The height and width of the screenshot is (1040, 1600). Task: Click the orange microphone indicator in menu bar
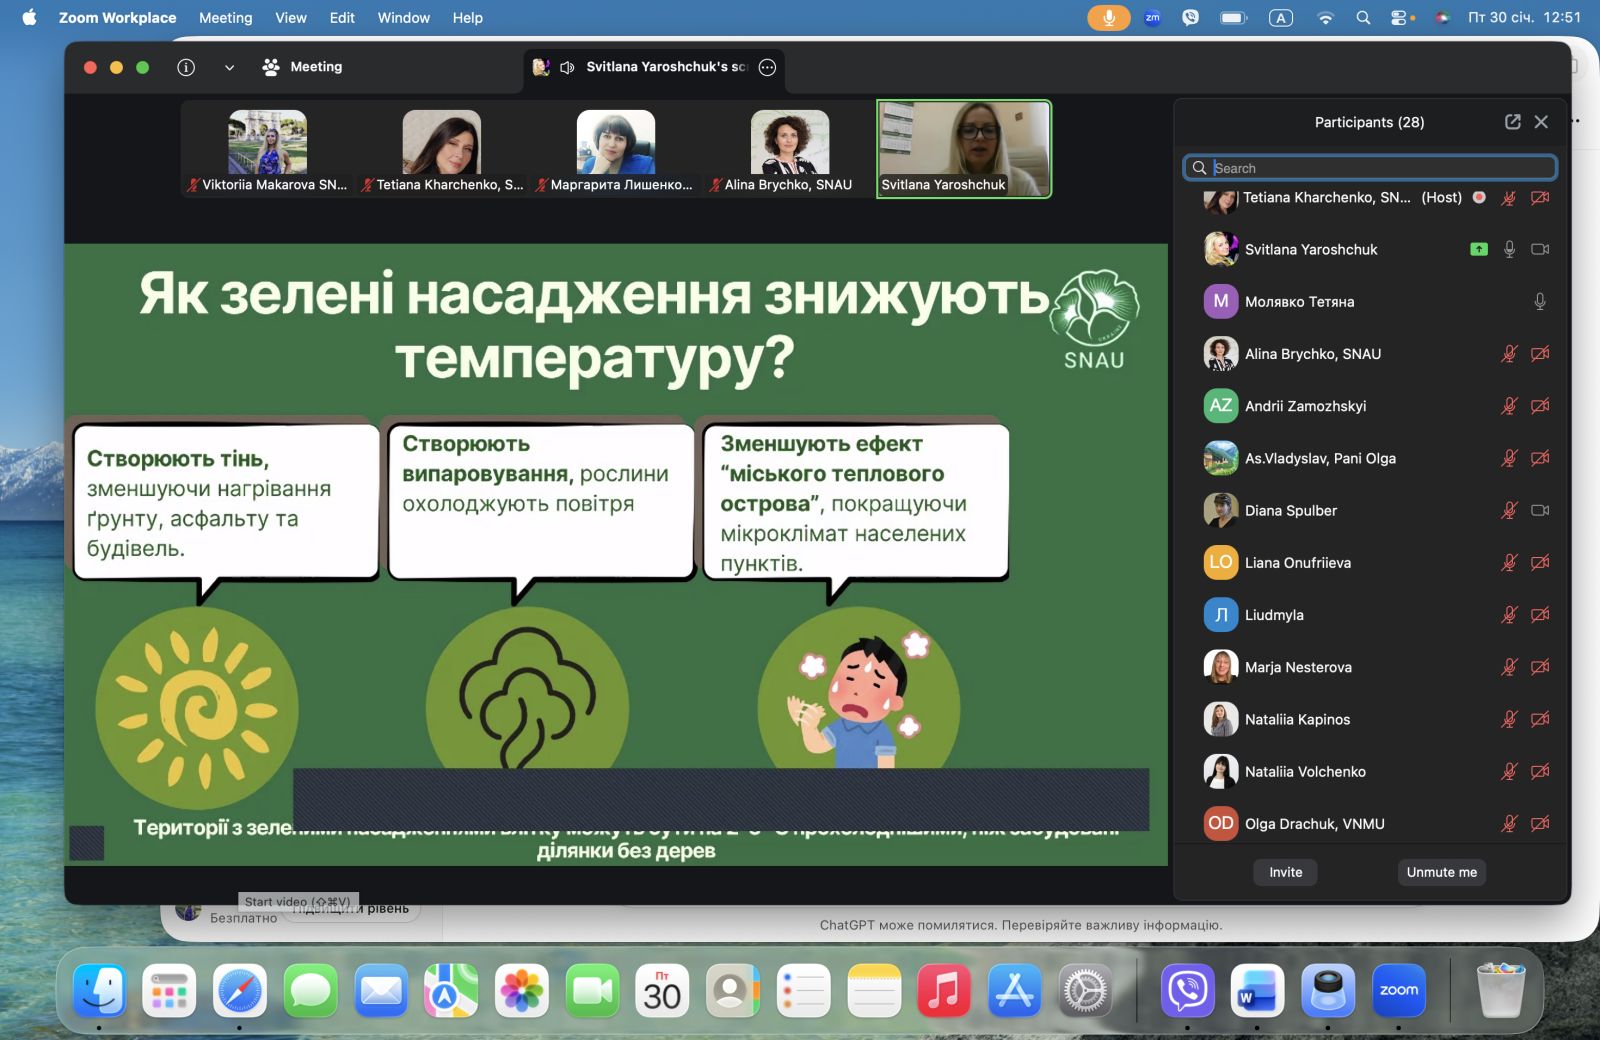1108,18
